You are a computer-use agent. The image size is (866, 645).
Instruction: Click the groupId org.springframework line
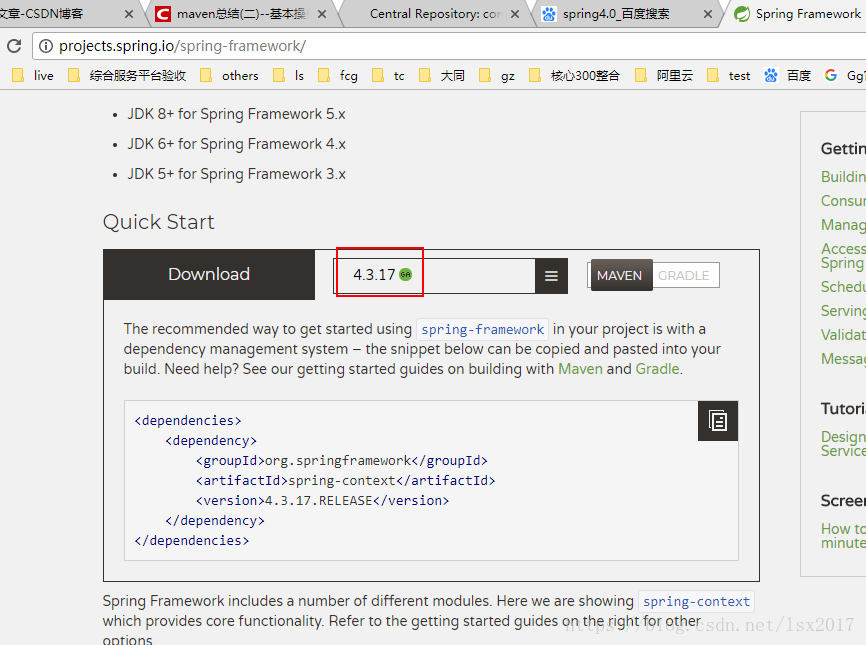342,461
